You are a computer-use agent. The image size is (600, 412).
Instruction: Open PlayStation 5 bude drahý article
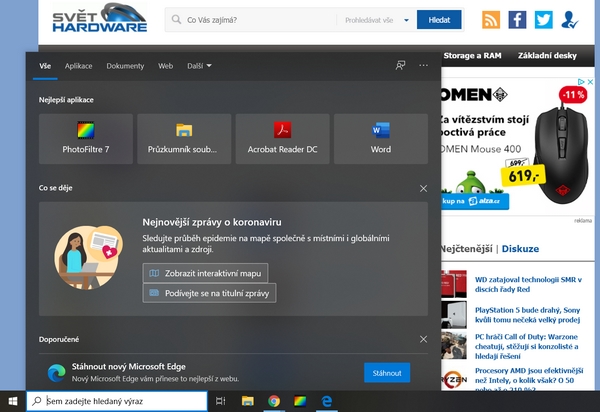tap(527, 314)
